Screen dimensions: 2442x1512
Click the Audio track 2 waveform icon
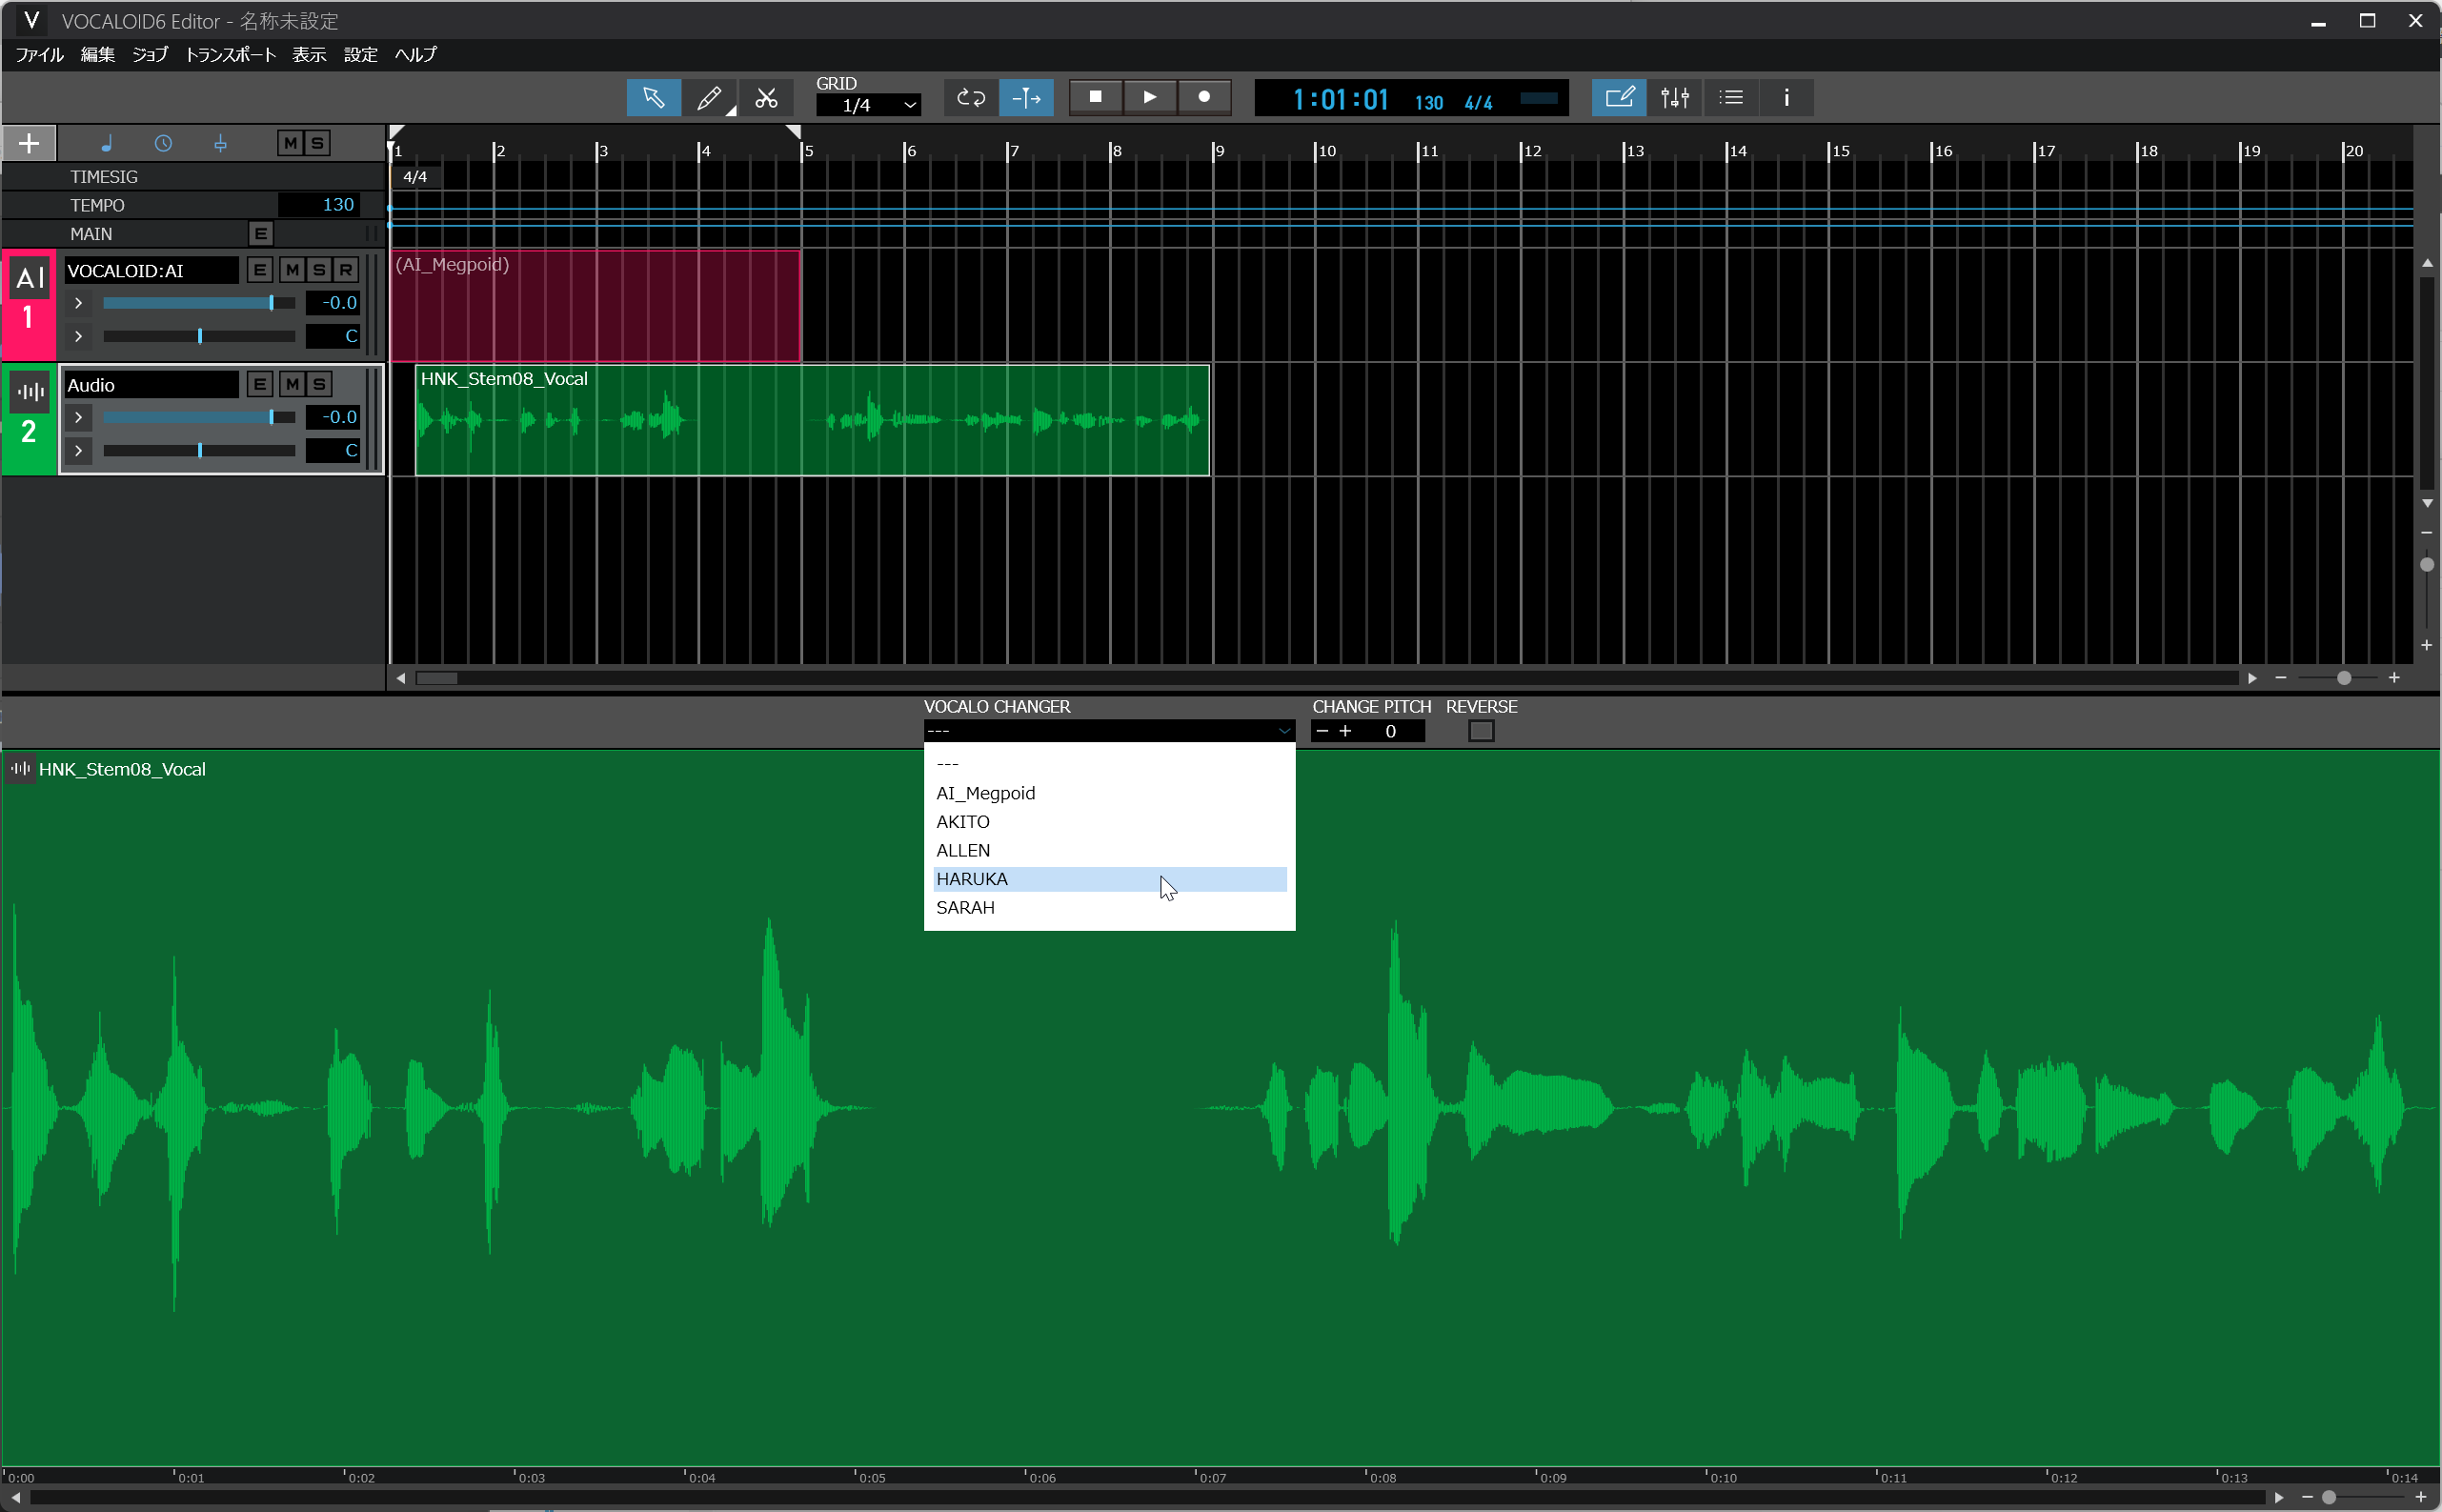(30, 392)
